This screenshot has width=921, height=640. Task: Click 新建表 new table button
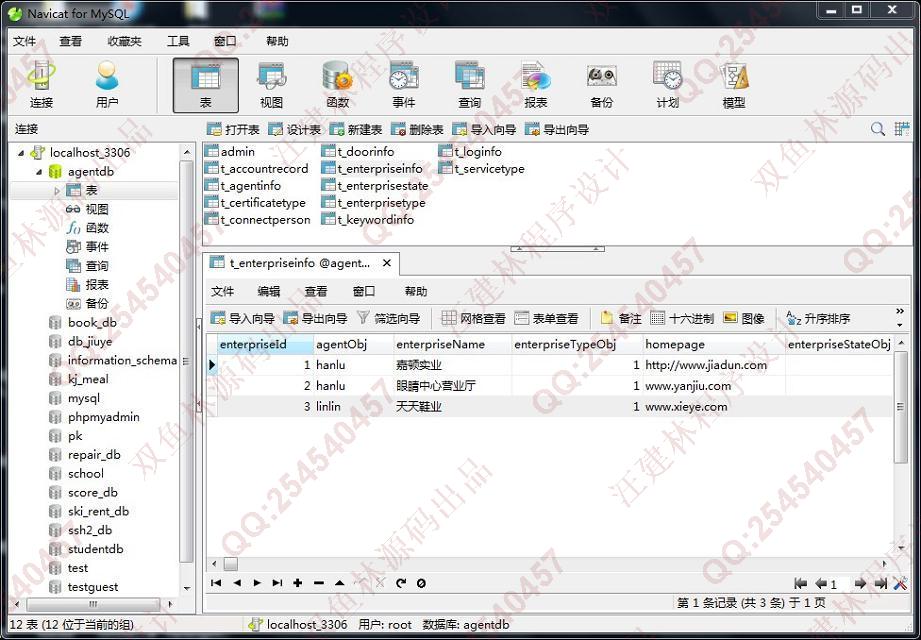(x=356, y=130)
